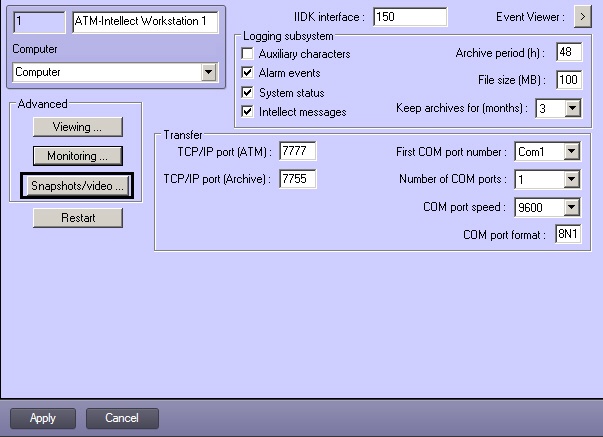Screen dimensions: 603x437
Task: Open the Computer dropdown list
Action: pos(209,72)
